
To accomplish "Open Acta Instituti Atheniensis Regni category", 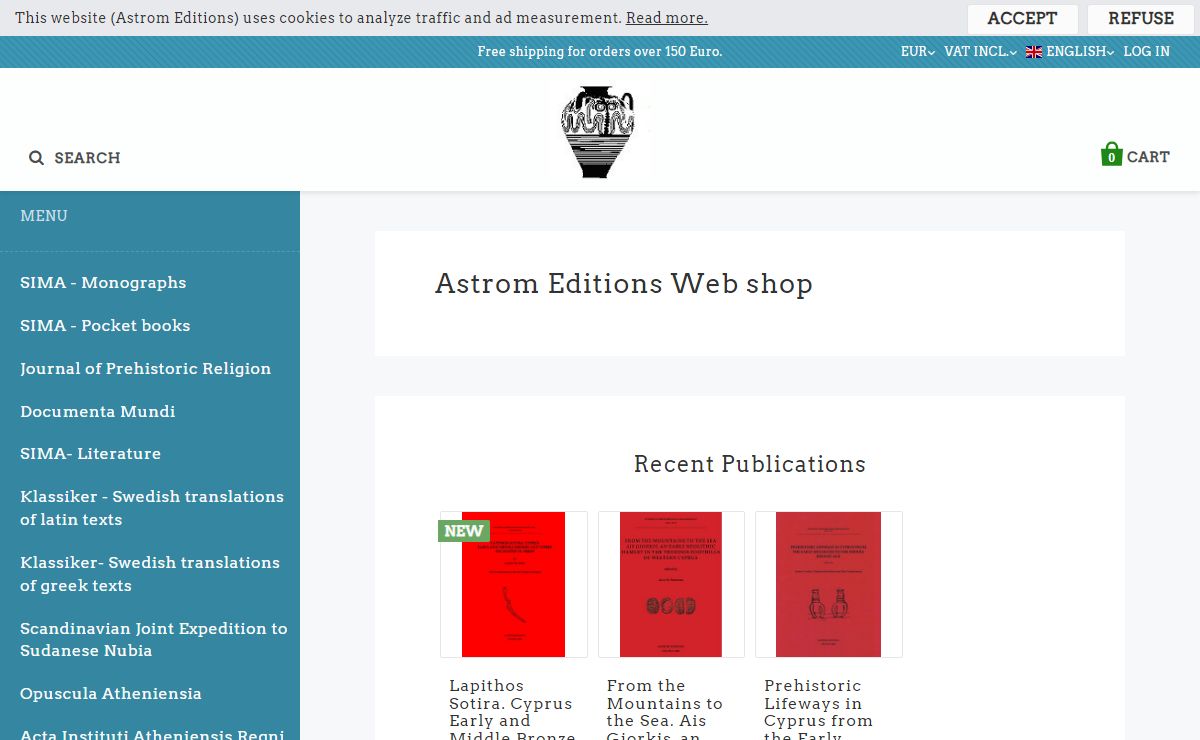I will coord(152,734).
